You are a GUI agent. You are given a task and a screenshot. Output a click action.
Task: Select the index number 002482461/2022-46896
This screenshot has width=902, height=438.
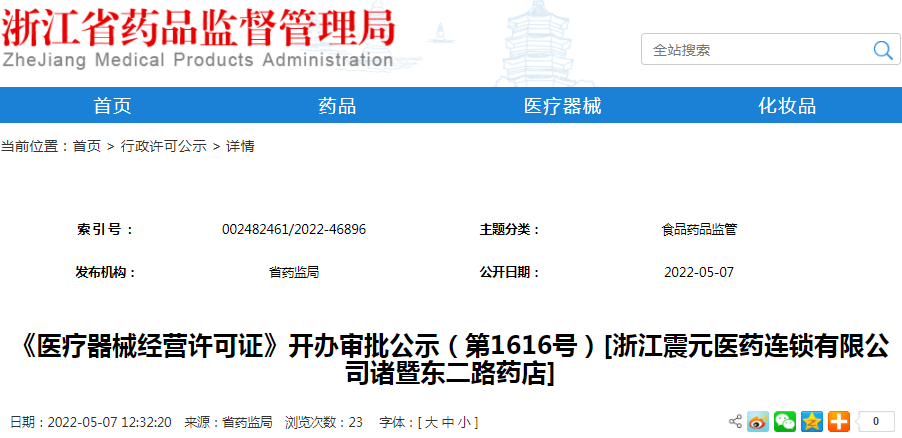tap(294, 230)
